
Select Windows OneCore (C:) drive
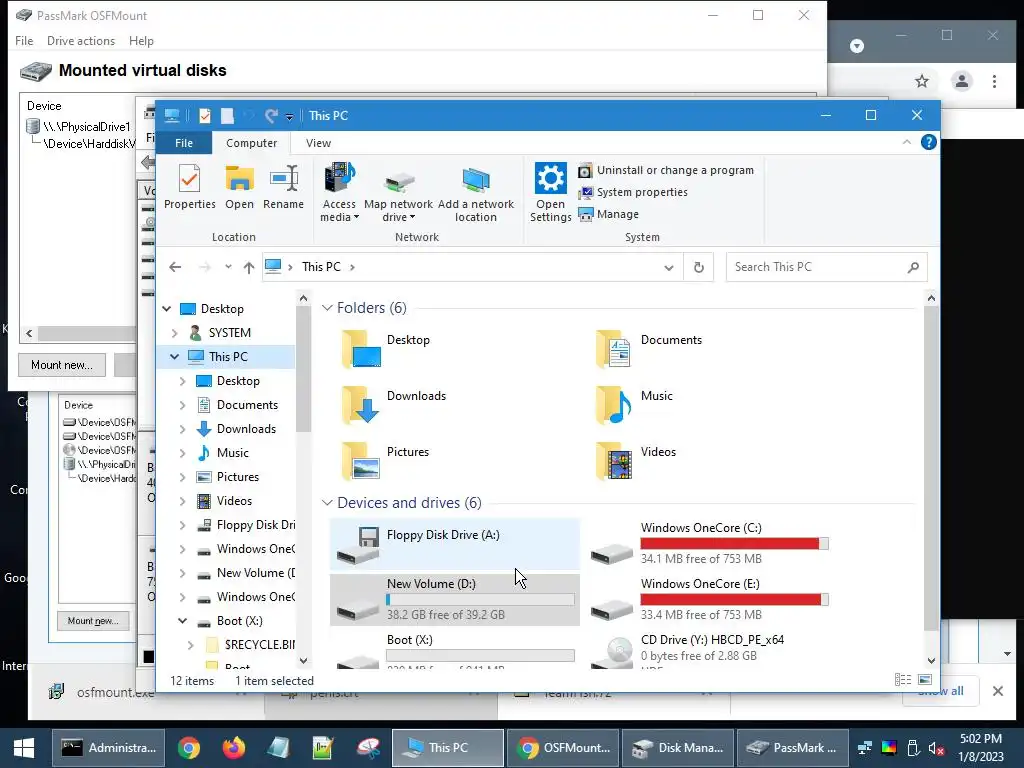709,543
